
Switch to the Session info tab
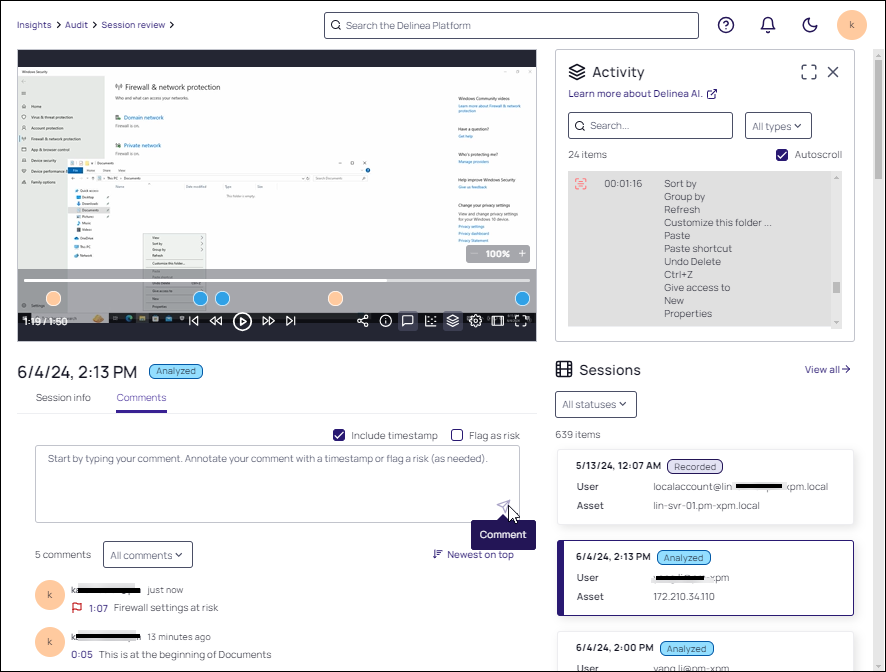[63, 397]
